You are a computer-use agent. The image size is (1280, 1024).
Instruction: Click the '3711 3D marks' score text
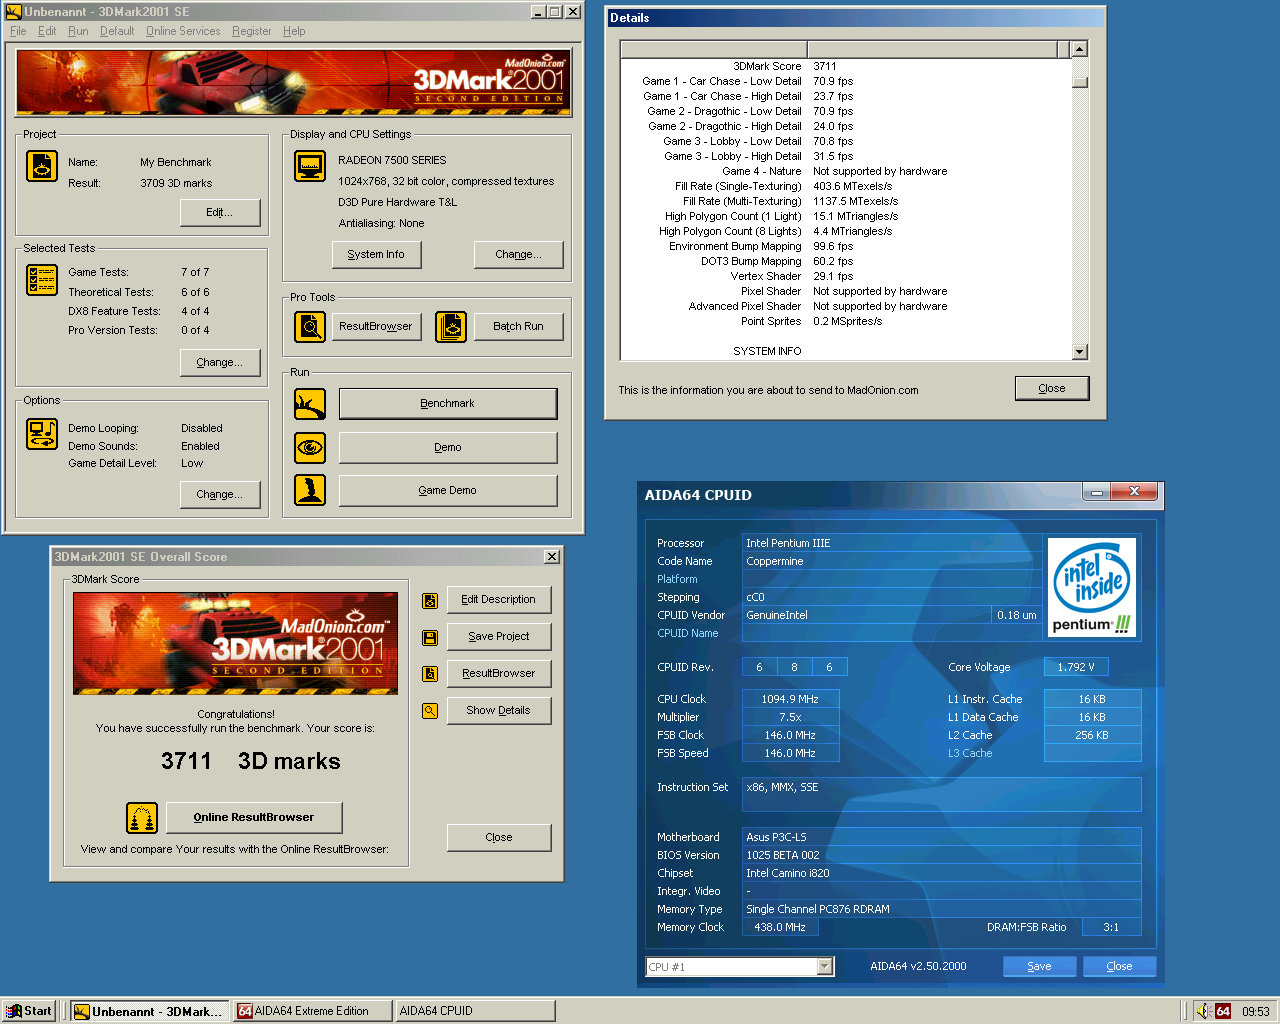[x=251, y=761]
